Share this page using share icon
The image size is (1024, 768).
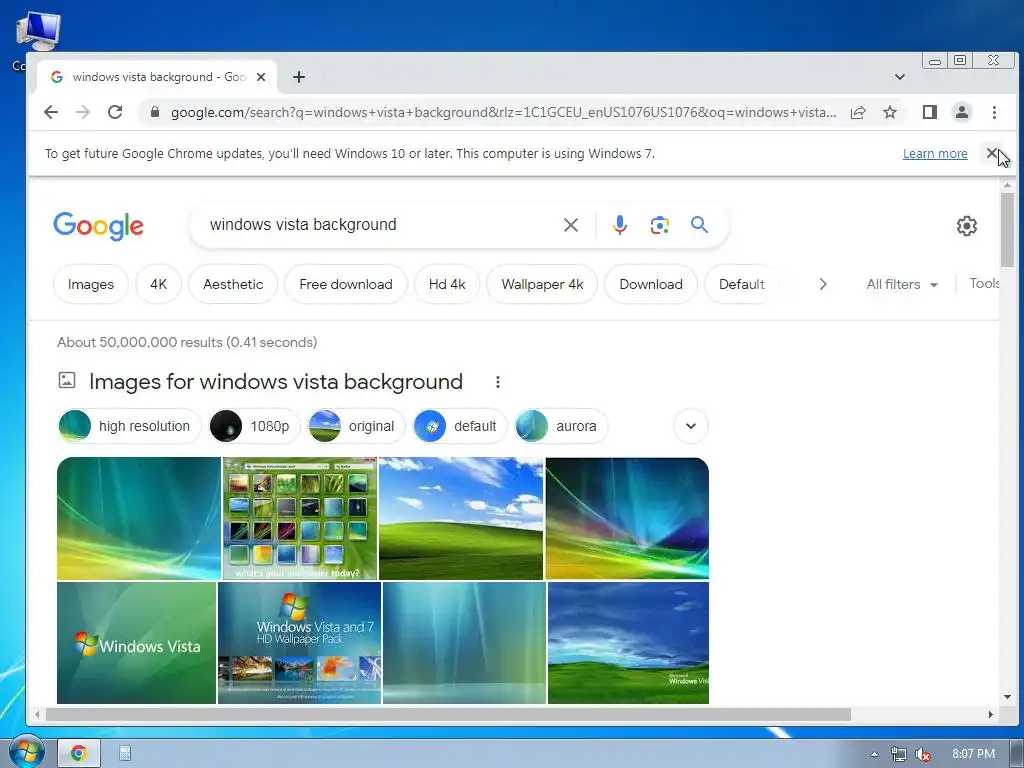(858, 112)
